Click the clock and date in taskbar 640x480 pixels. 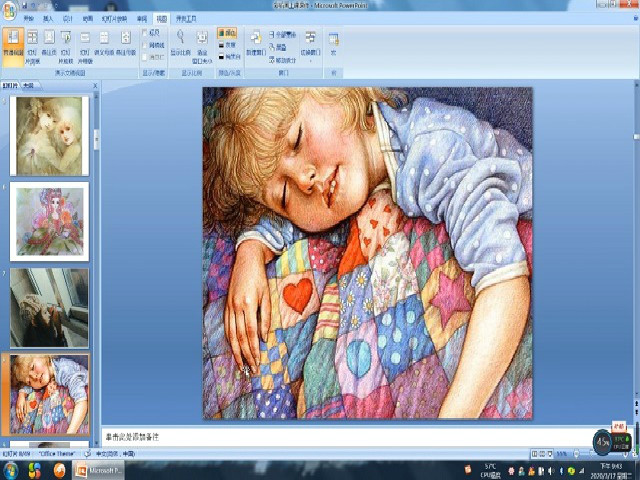[x=611, y=471]
